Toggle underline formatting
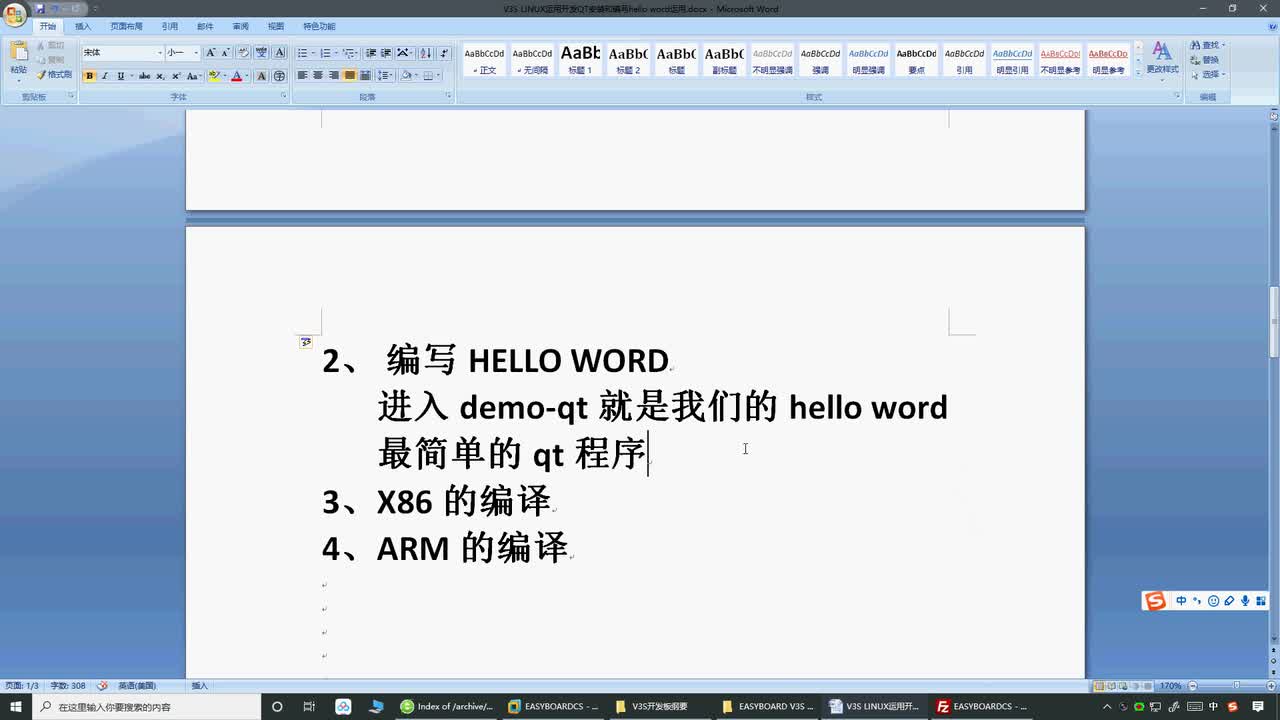 [121, 76]
